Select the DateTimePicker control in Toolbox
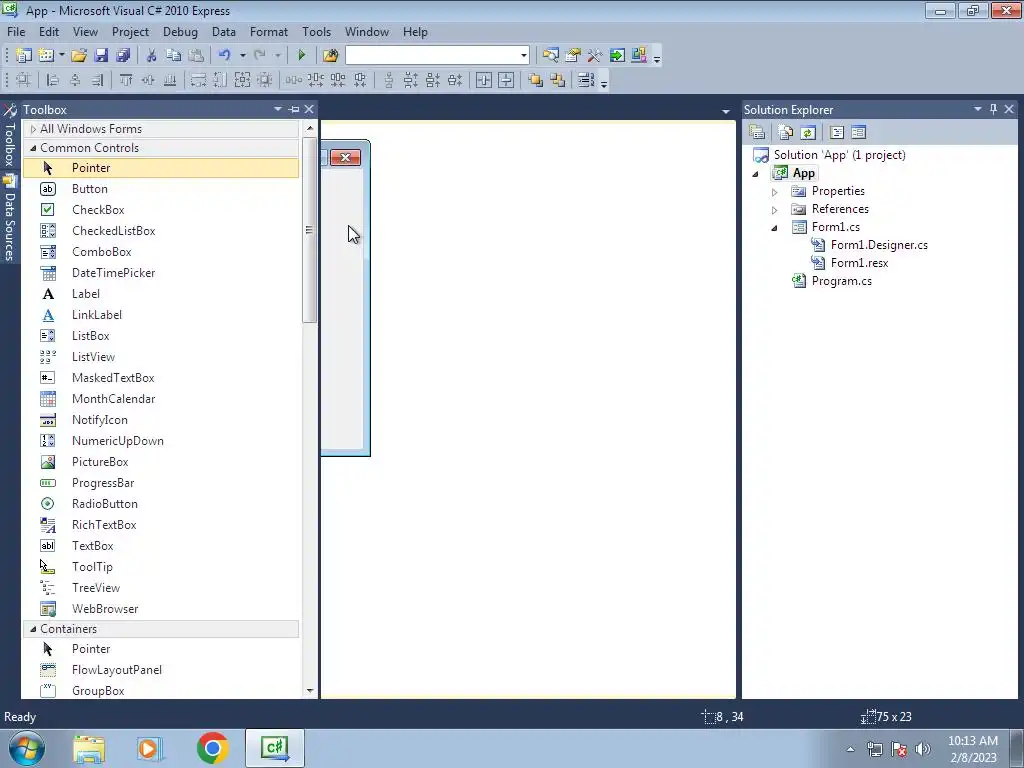The image size is (1024, 768). point(161,272)
